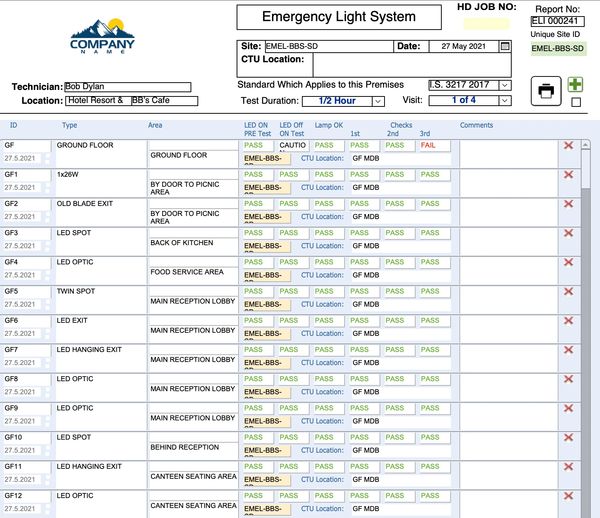Open the Test Duration 1/2 Hour dropdown

pyautogui.click(x=378, y=101)
